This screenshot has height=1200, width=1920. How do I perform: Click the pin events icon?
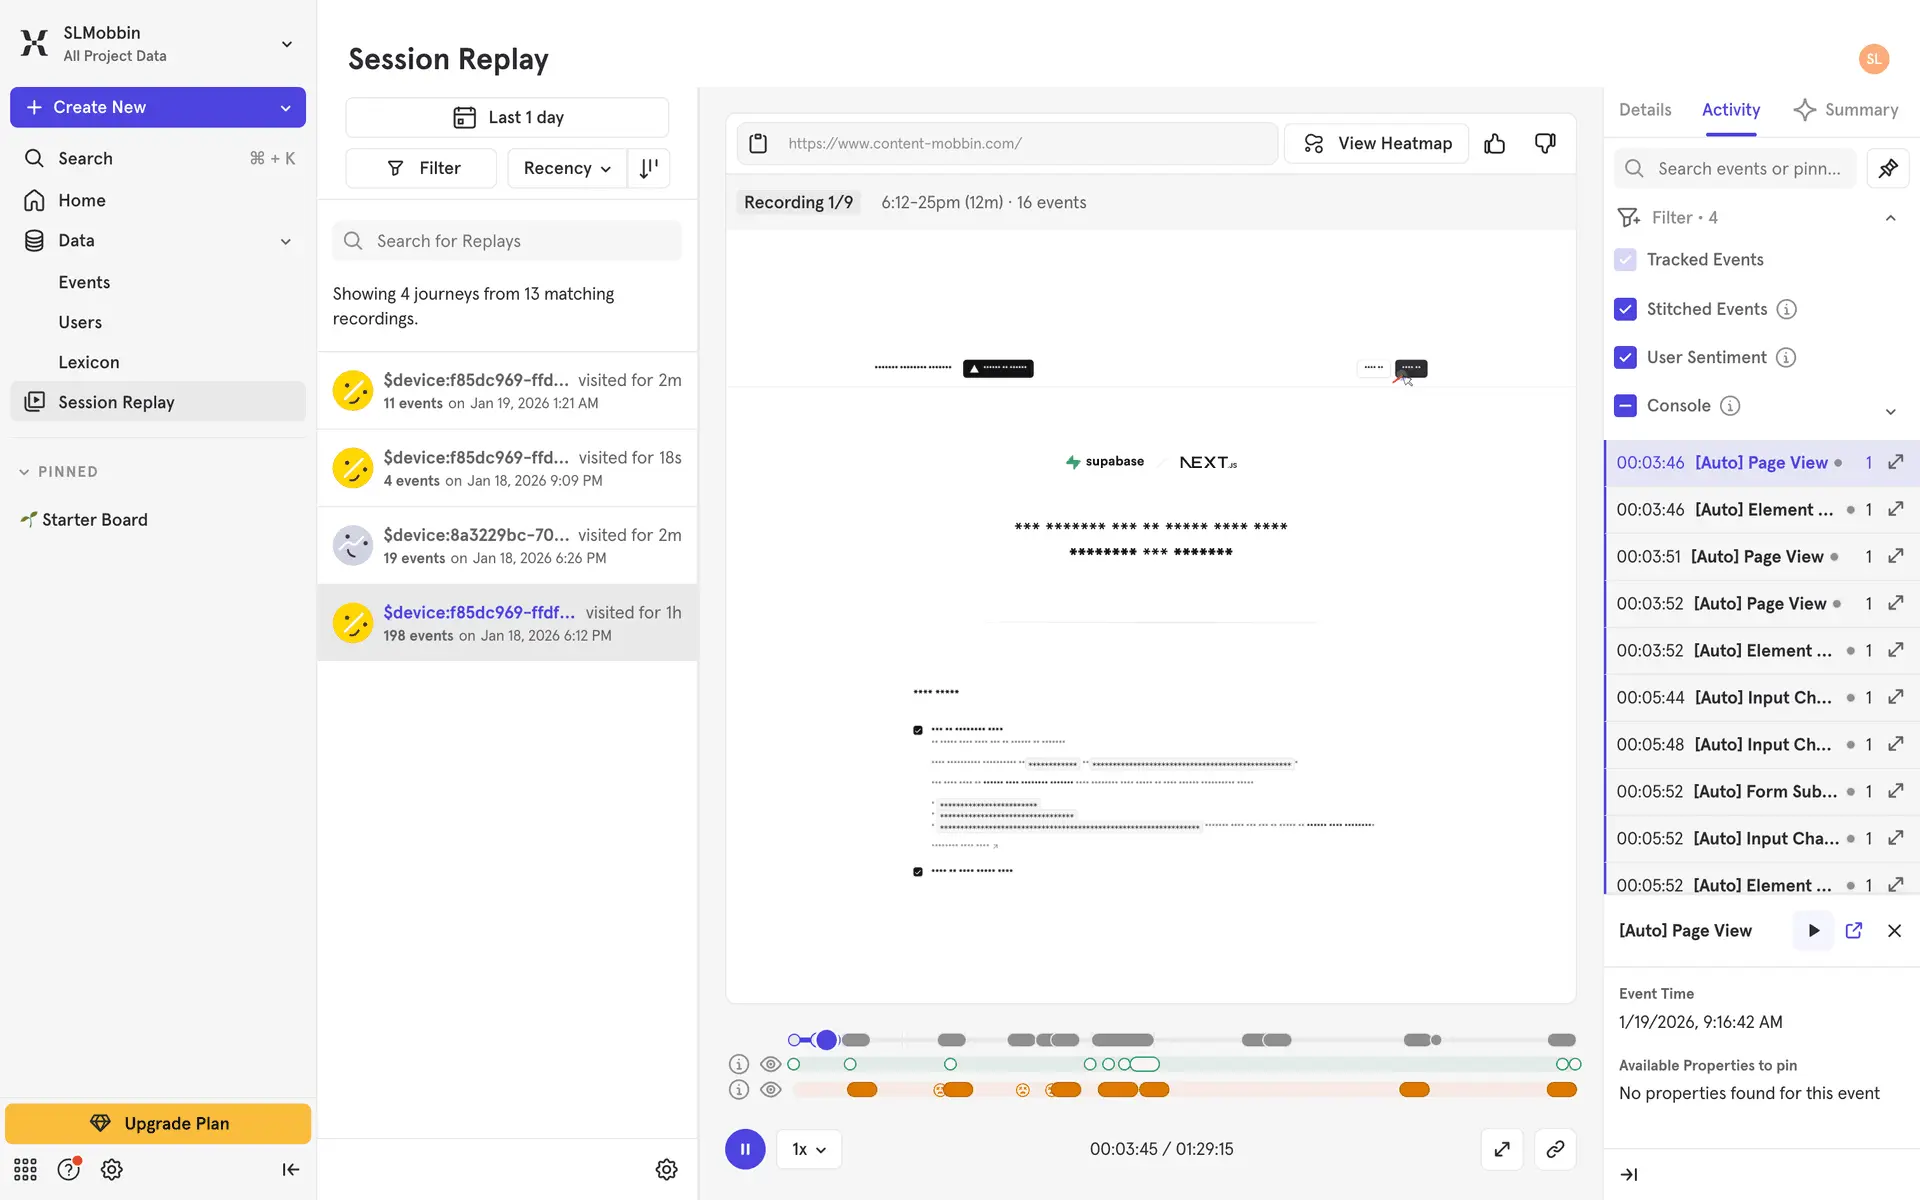1888,168
